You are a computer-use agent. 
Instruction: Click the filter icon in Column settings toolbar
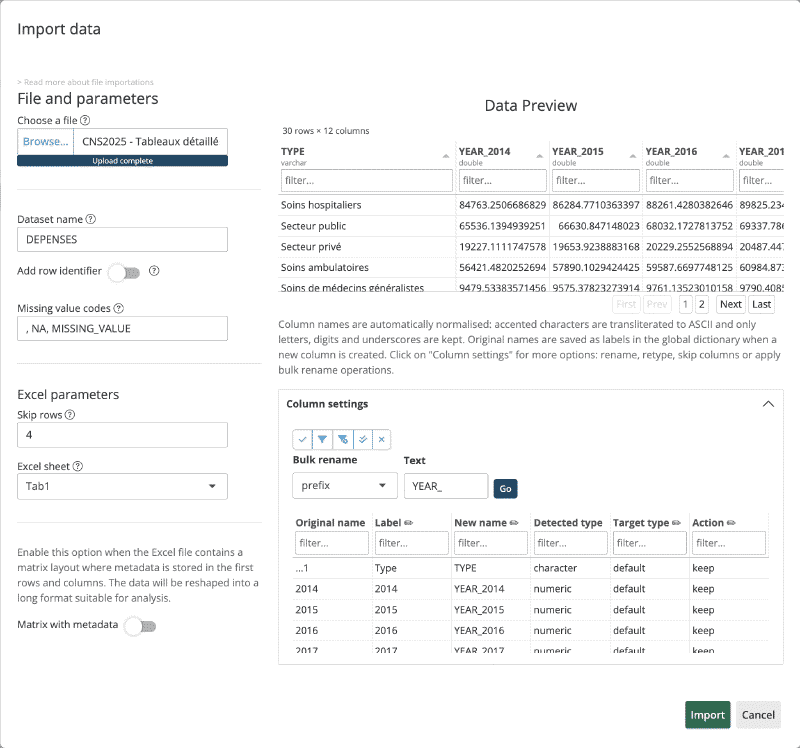pos(321,439)
